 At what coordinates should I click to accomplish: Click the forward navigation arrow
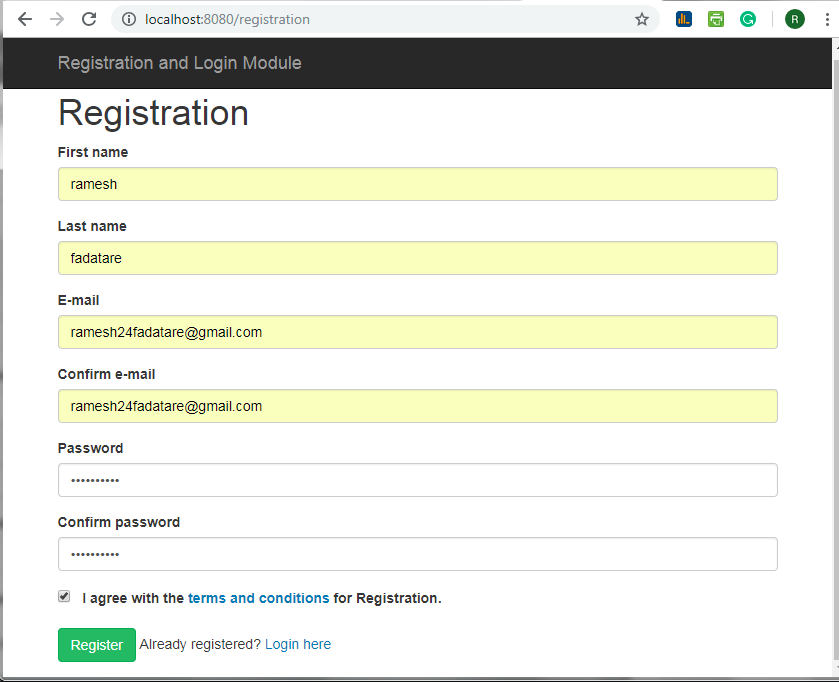[x=58, y=19]
